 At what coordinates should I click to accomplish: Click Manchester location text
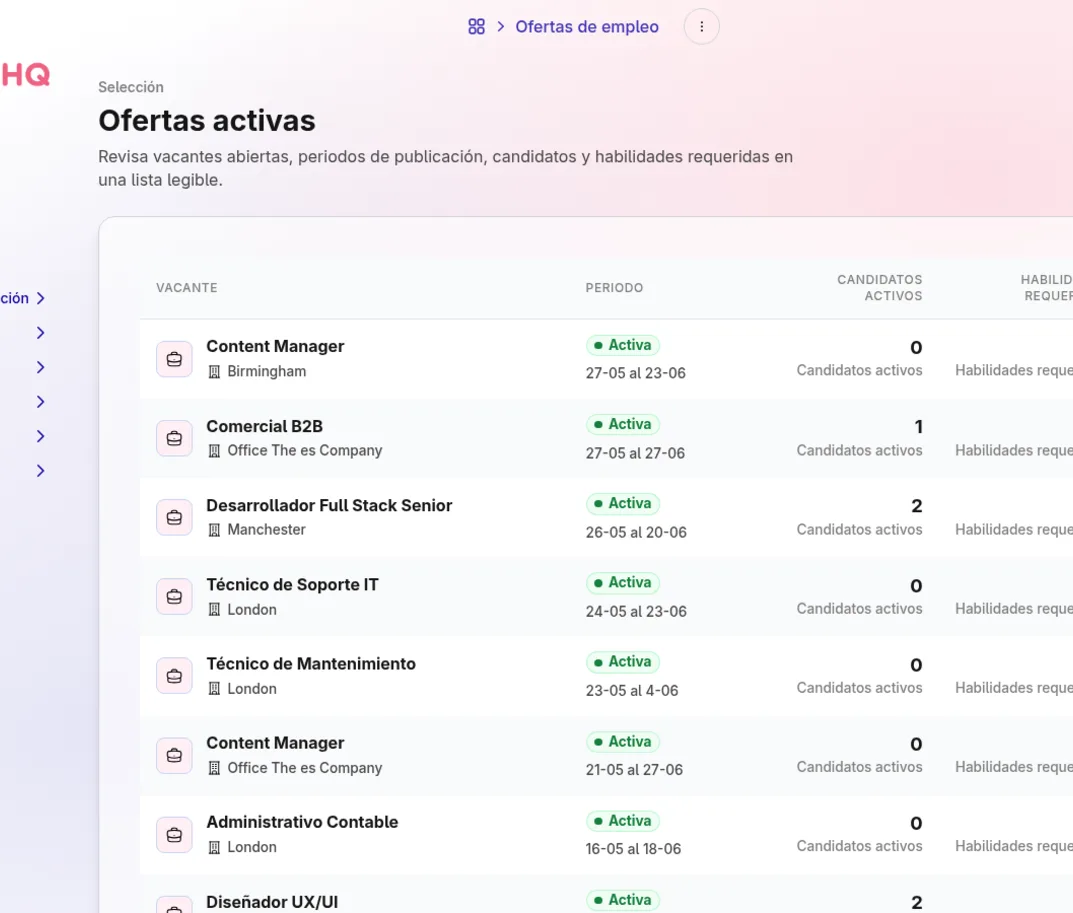(266, 530)
